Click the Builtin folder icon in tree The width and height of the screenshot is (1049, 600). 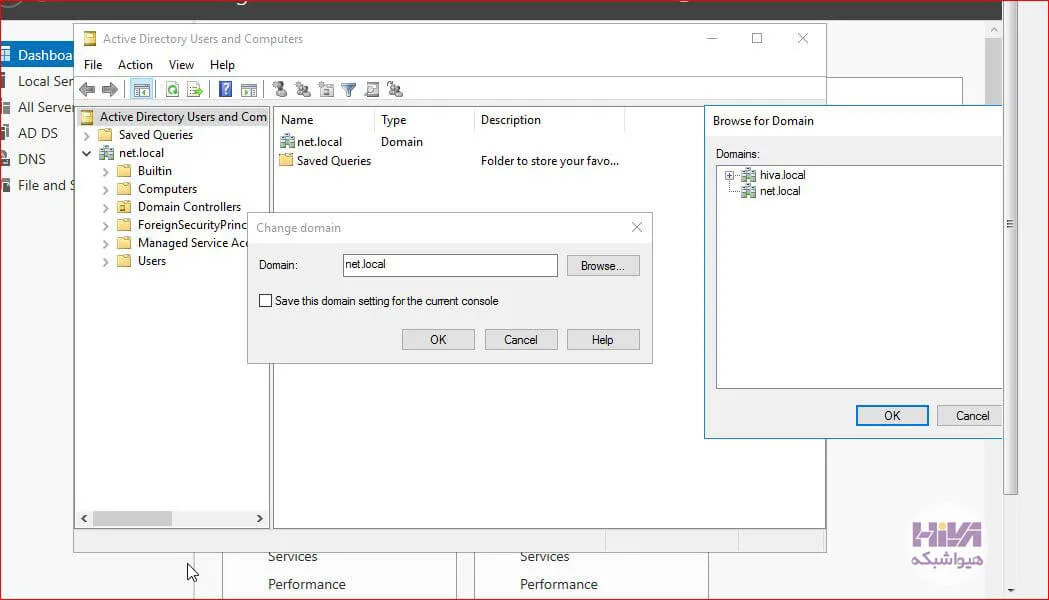click(x=124, y=171)
